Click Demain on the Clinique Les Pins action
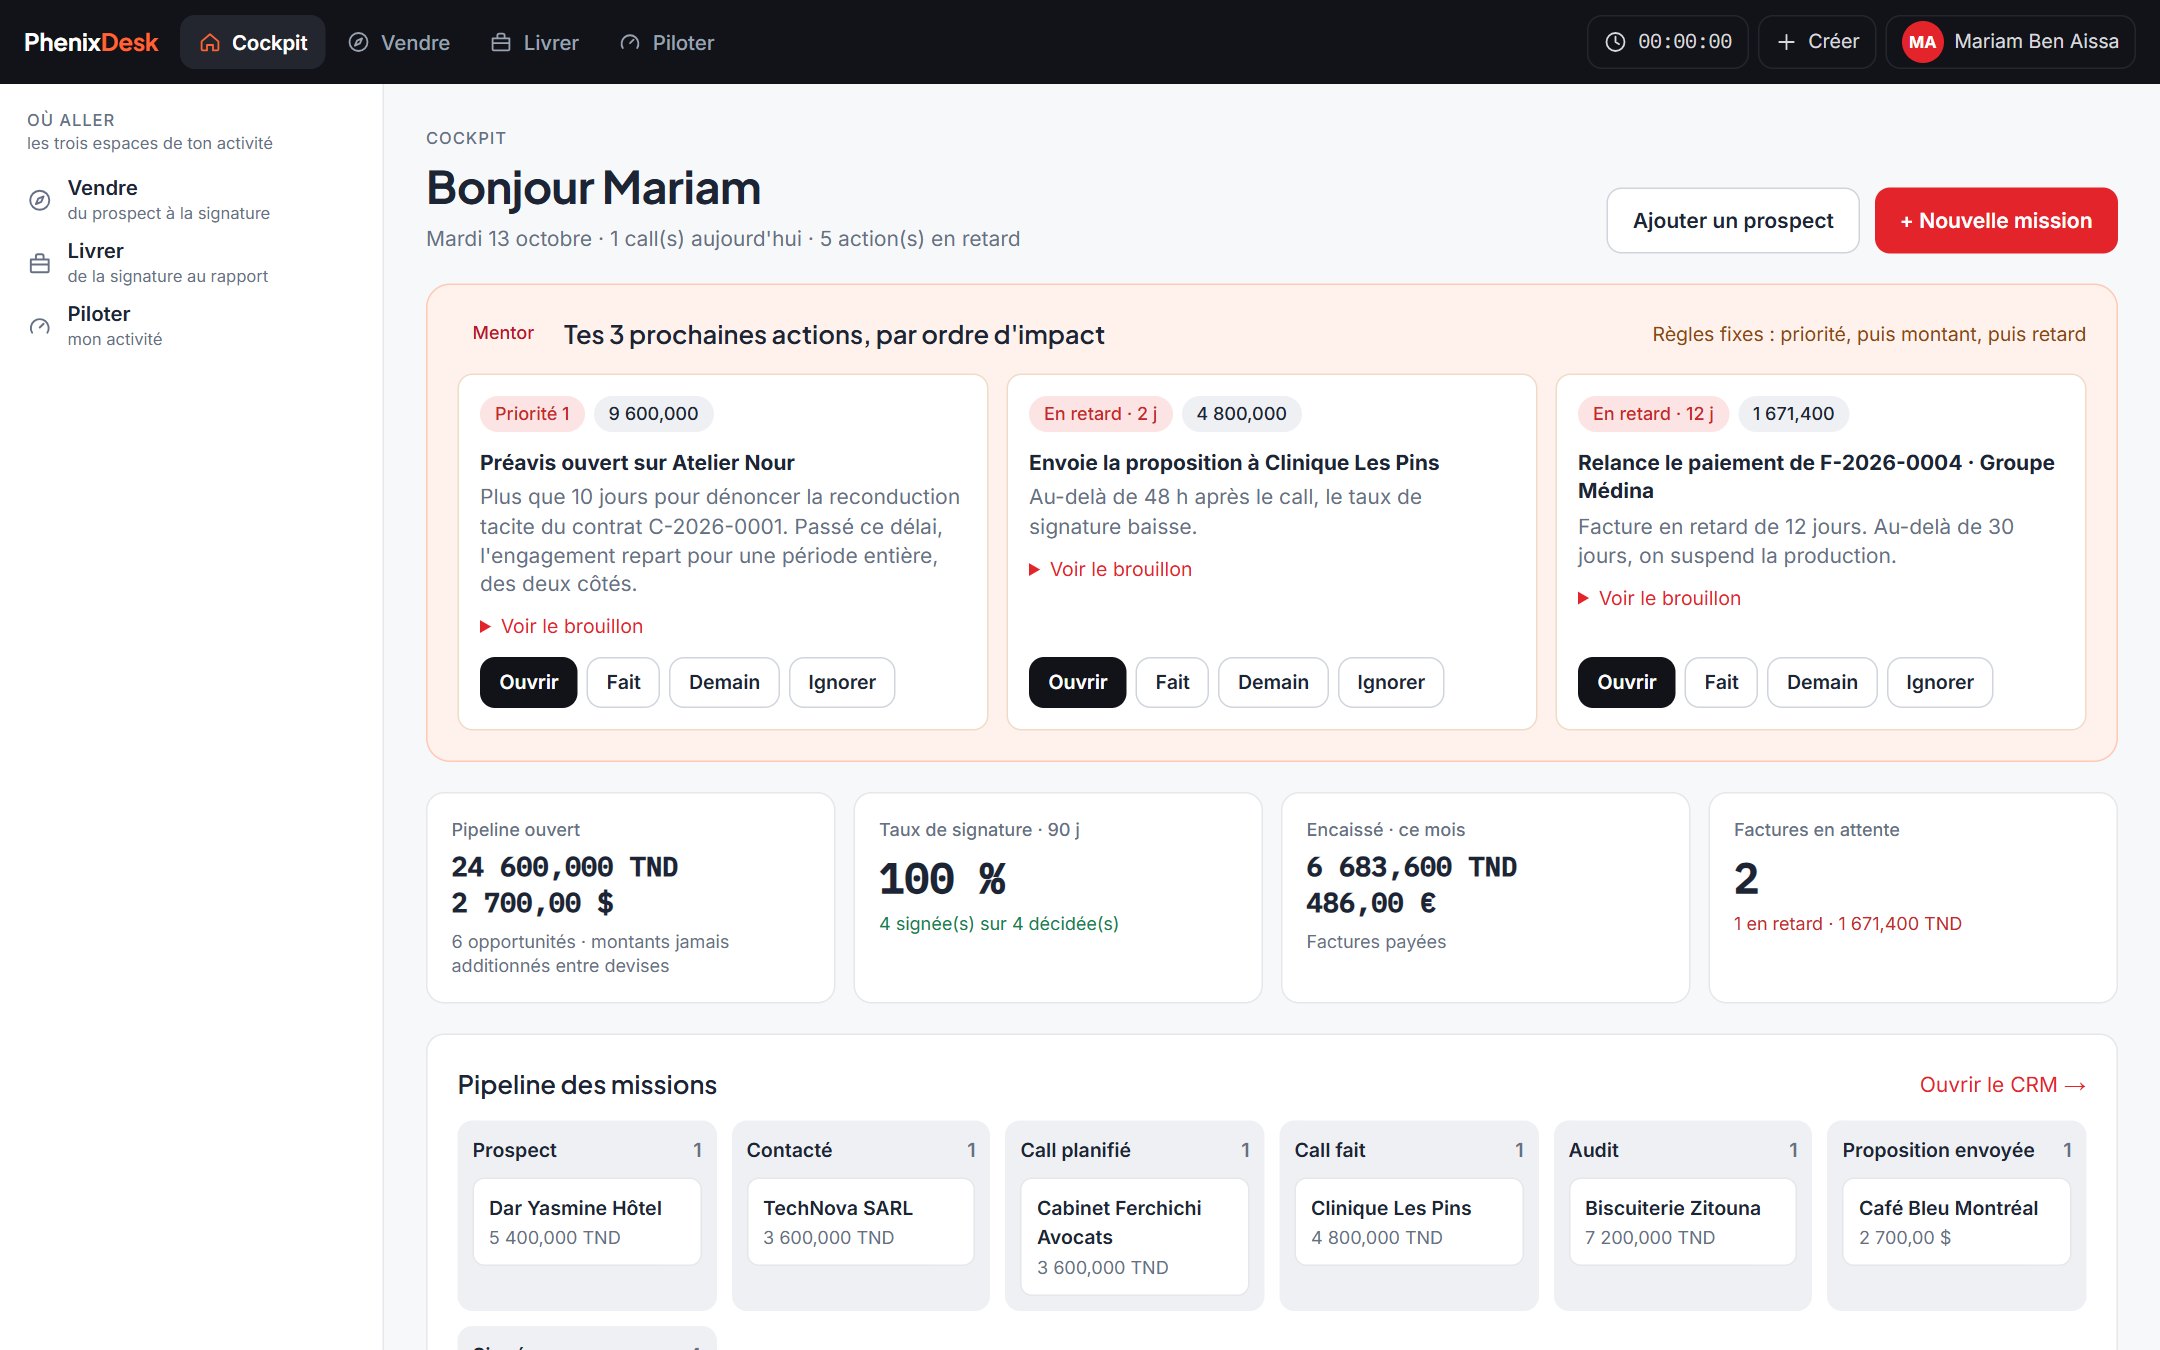The height and width of the screenshot is (1350, 2160). pyautogui.click(x=1273, y=682)
